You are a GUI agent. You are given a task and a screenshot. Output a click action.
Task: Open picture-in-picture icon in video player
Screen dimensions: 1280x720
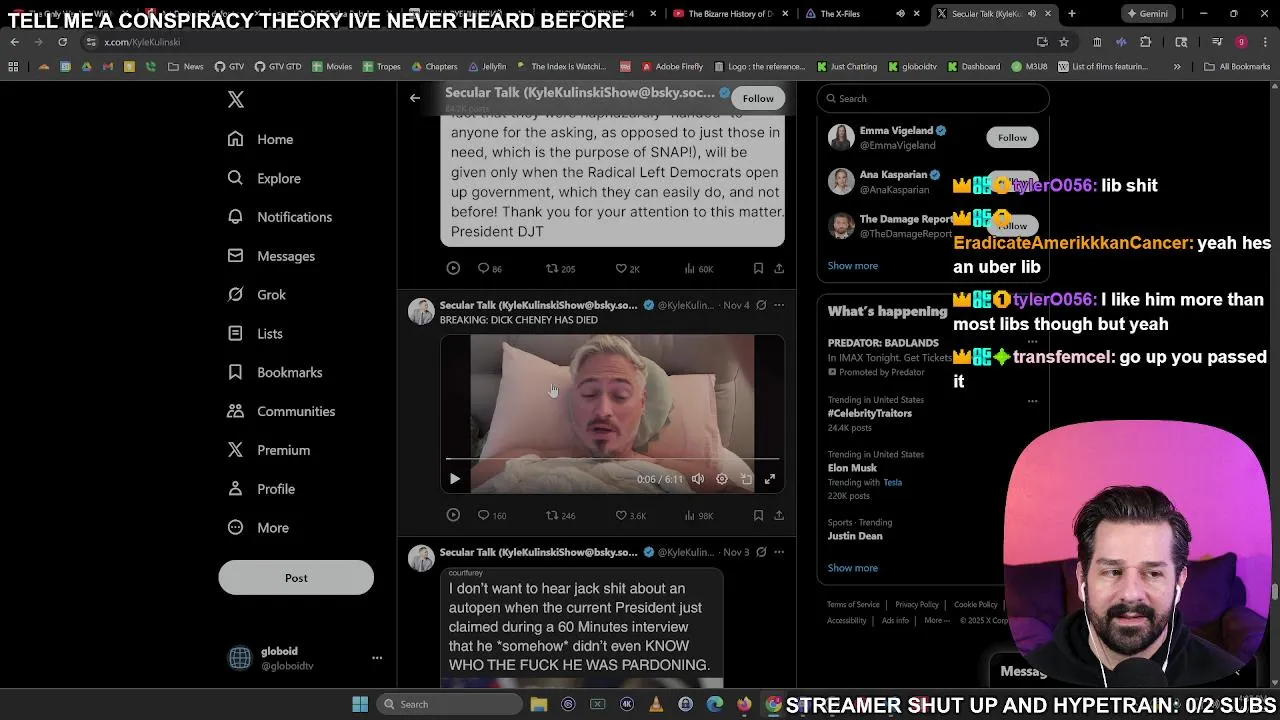point(746,479)
